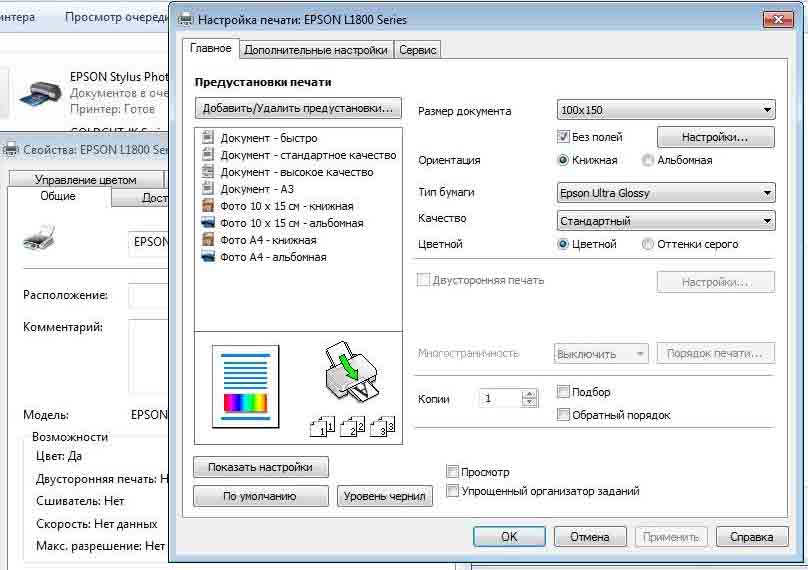Switch to the 'Сервис' tab
The height and width of the screenshot is (570, 808).
pyautogui.click(x=417, y=50)
